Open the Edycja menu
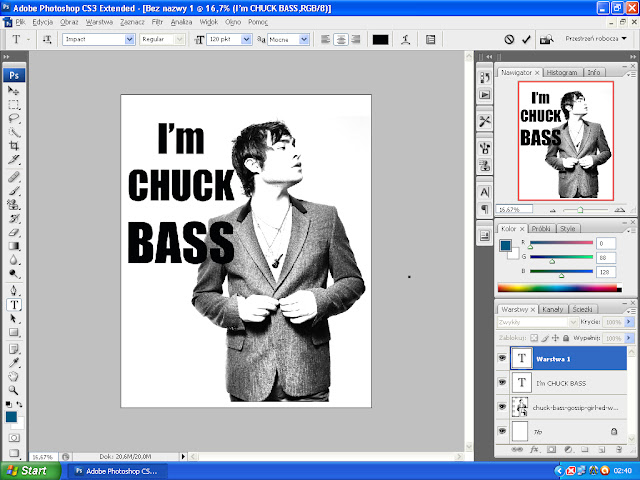 pos(42,22)
